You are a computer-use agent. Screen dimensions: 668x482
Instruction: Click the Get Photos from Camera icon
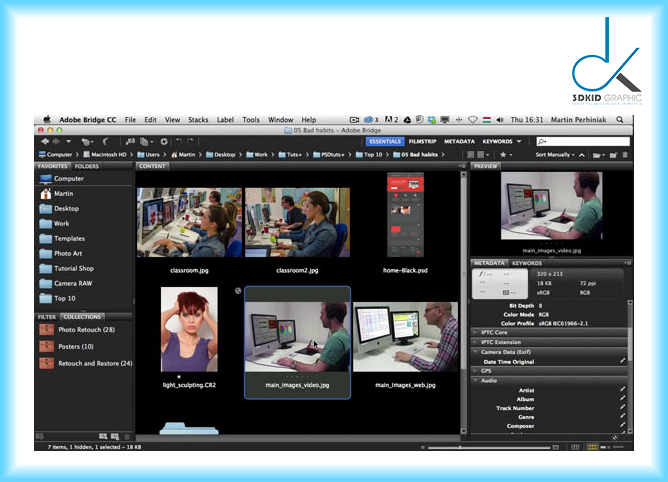coord(130,142)
